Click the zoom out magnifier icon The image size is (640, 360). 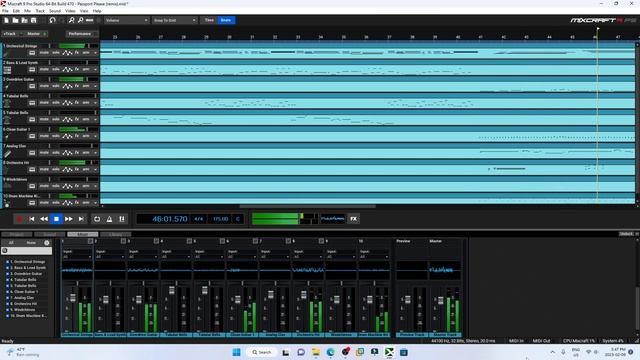pos(80,20)
